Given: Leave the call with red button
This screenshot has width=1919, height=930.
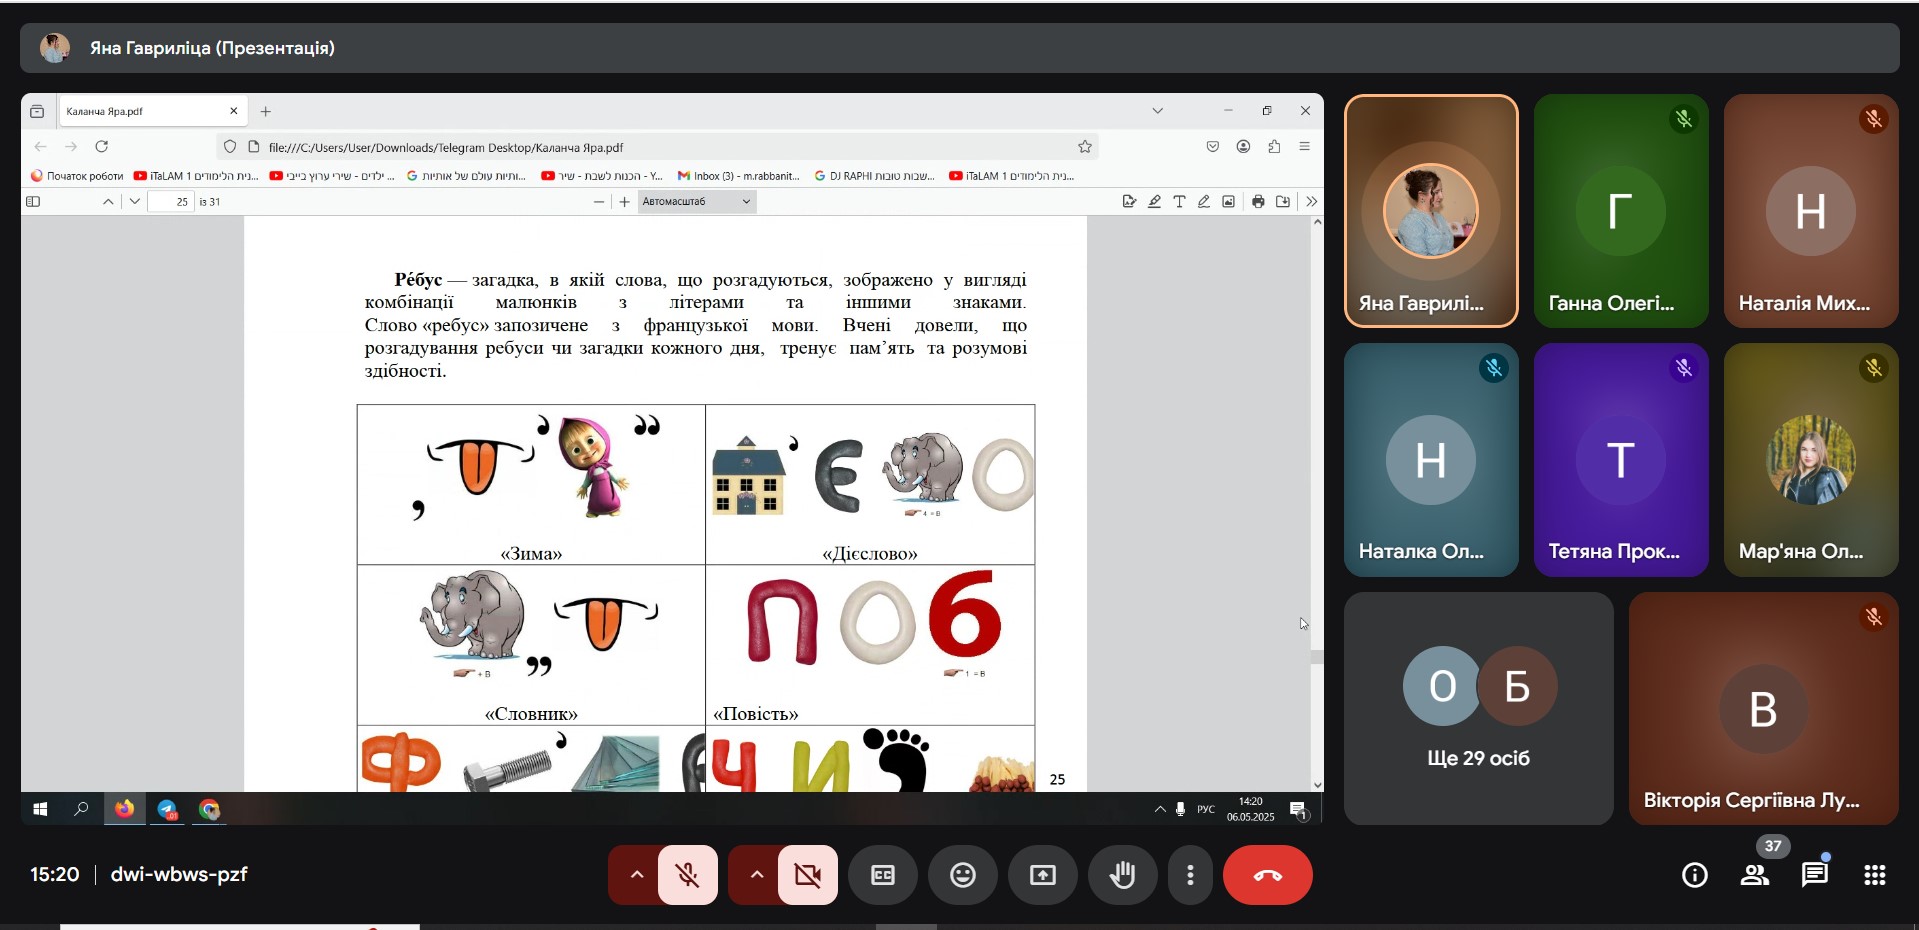Looking at the screenshot, I should coord(1268,875).
